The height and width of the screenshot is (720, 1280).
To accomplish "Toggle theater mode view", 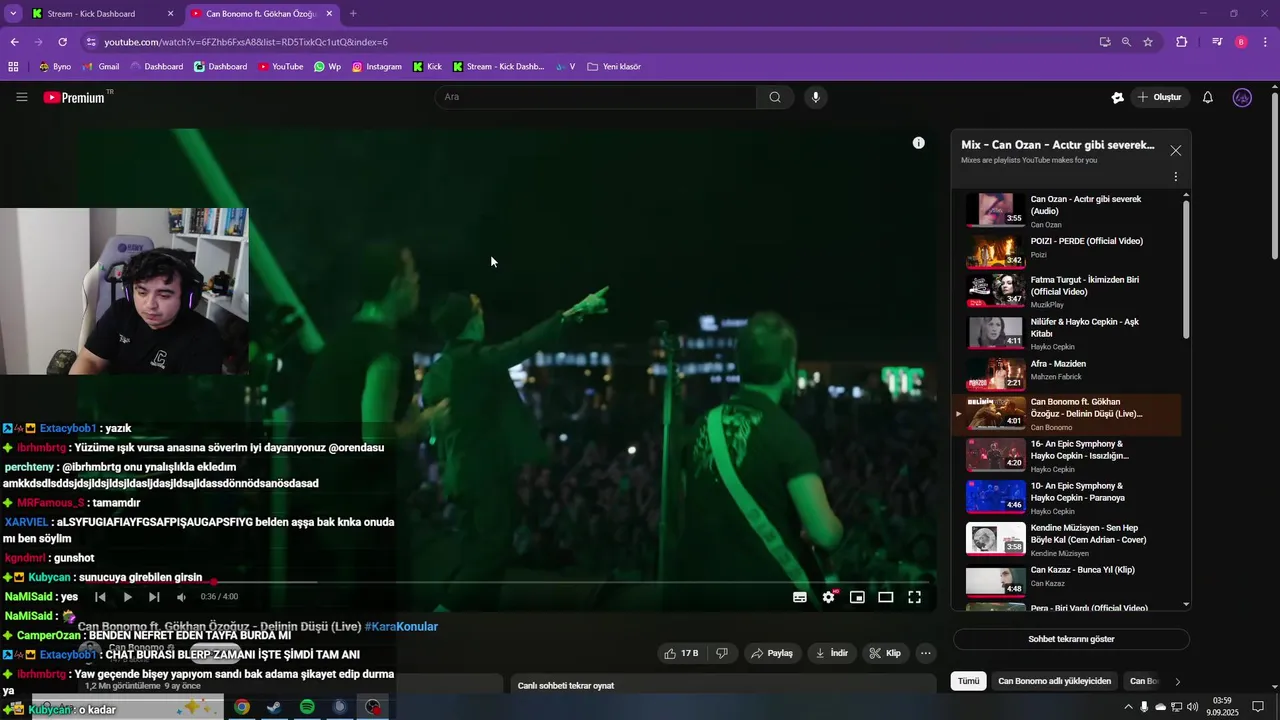I will (x=885, y=597).
